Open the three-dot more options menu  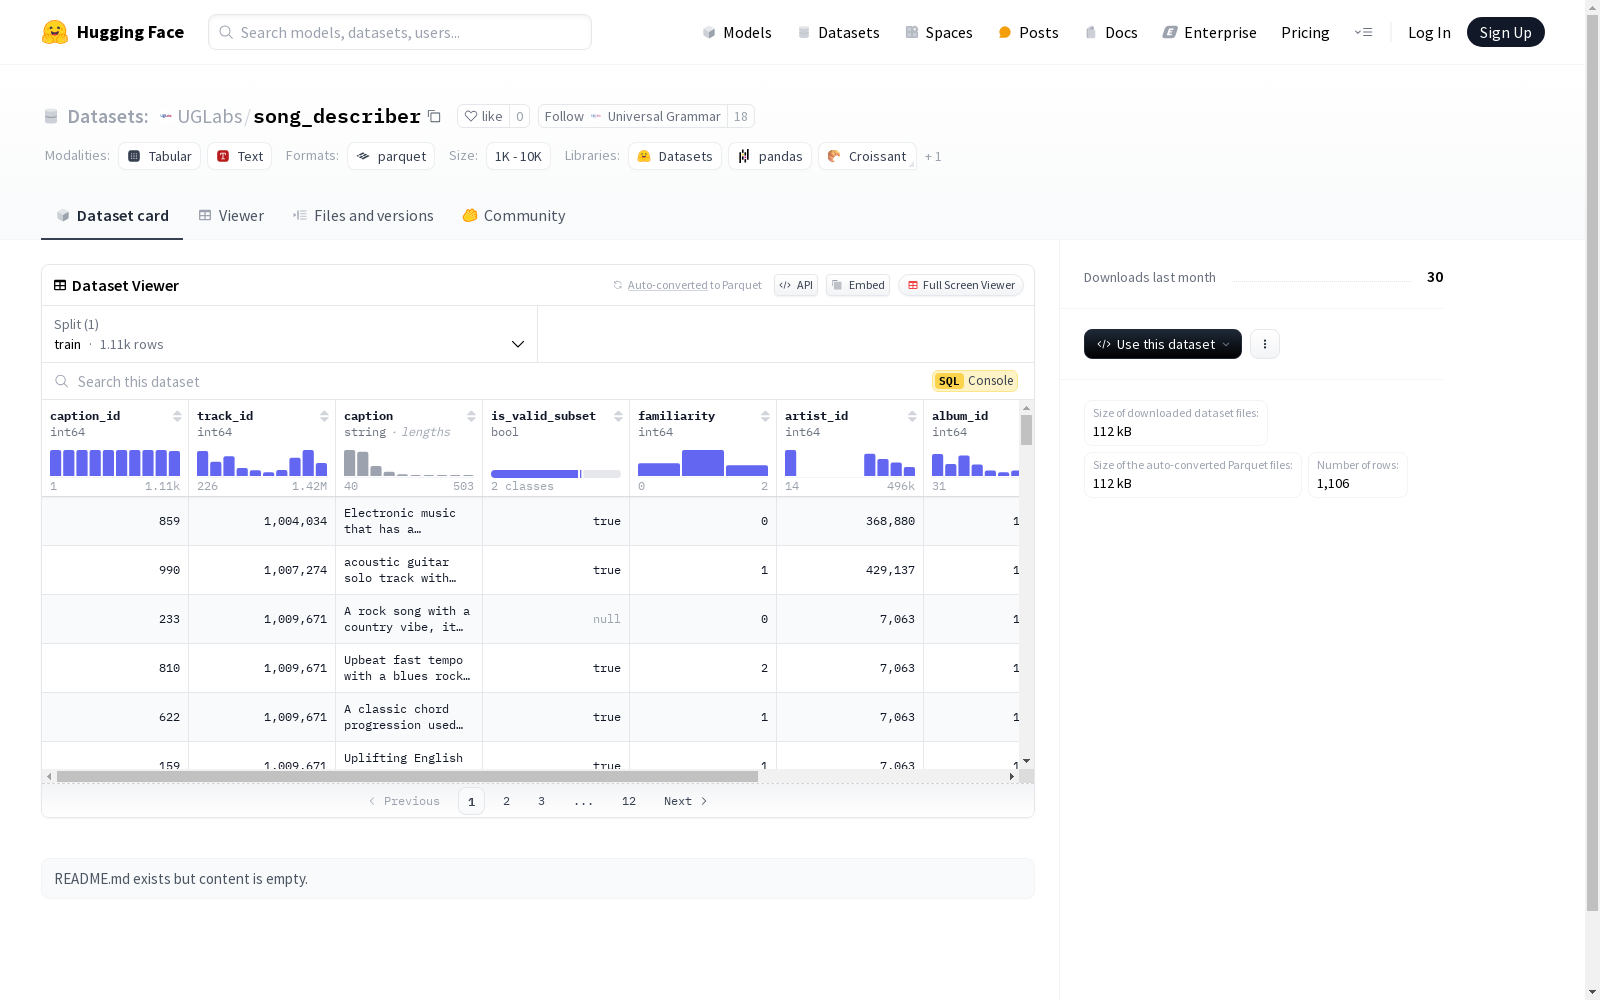(x=1265, y=344)
